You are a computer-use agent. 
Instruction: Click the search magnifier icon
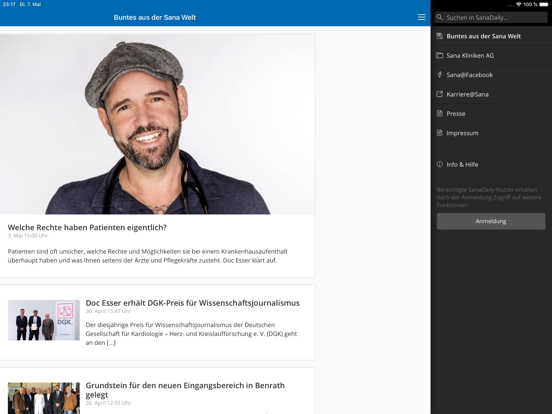(x=439, y=17)
